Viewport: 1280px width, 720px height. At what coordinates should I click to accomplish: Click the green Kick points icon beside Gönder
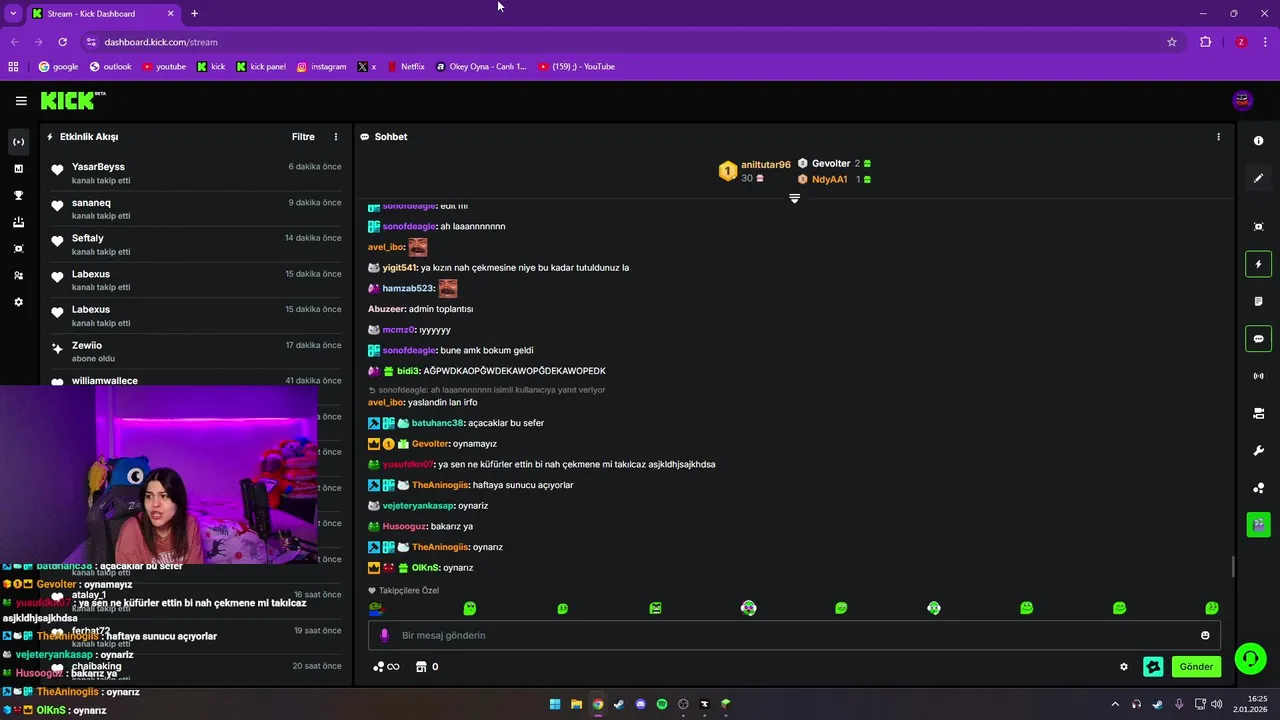pyautogui.click(x=1153, y=667)
